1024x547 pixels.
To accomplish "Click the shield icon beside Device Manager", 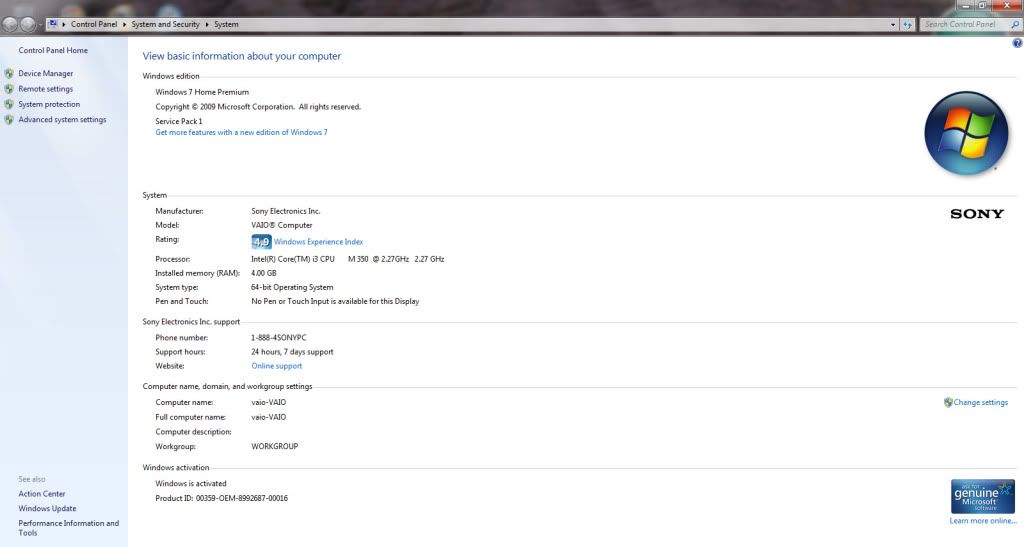I will (9, 74).
